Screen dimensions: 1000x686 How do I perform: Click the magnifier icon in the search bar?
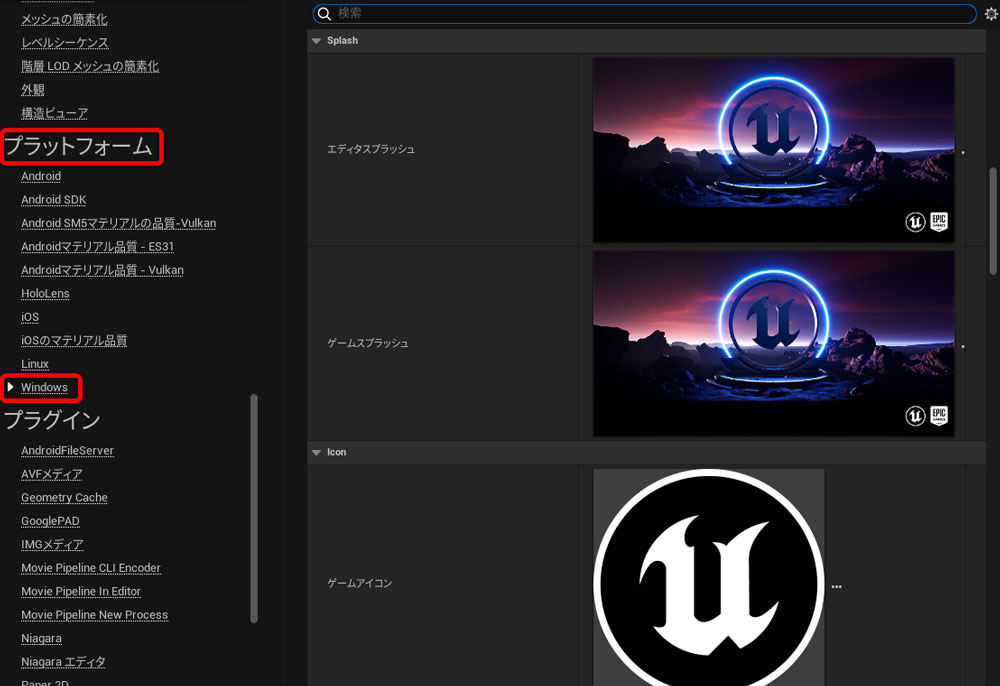coord(324,13)
